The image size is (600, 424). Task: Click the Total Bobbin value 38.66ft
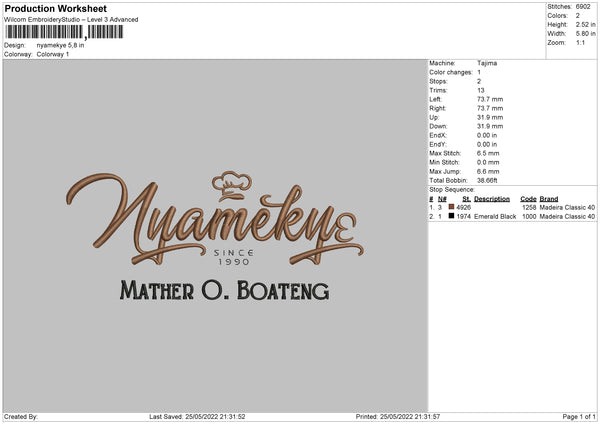pyautogui.click(x=487, y=181)
